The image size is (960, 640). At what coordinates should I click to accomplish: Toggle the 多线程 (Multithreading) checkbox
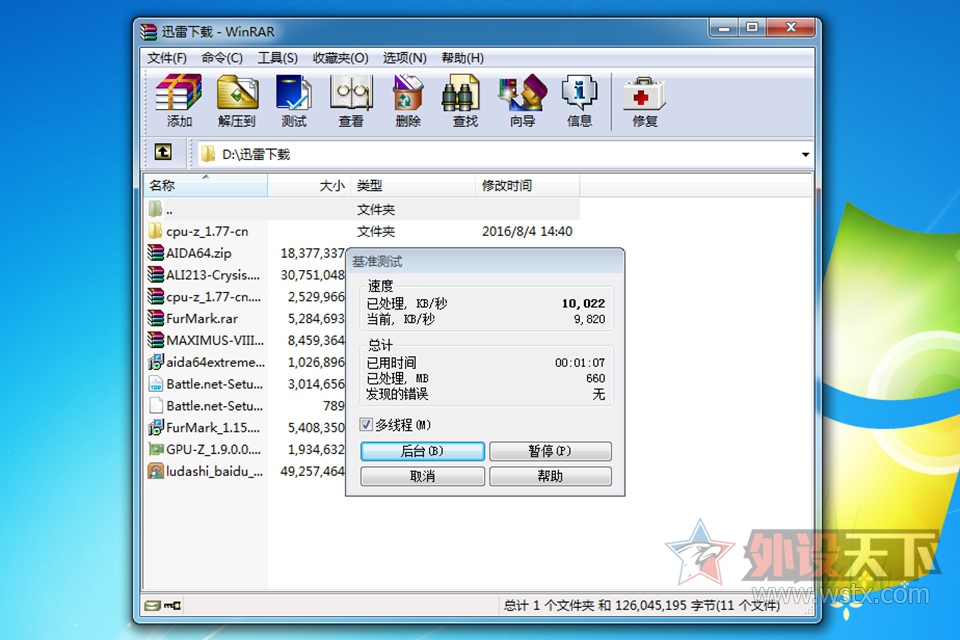coord(366,424)
